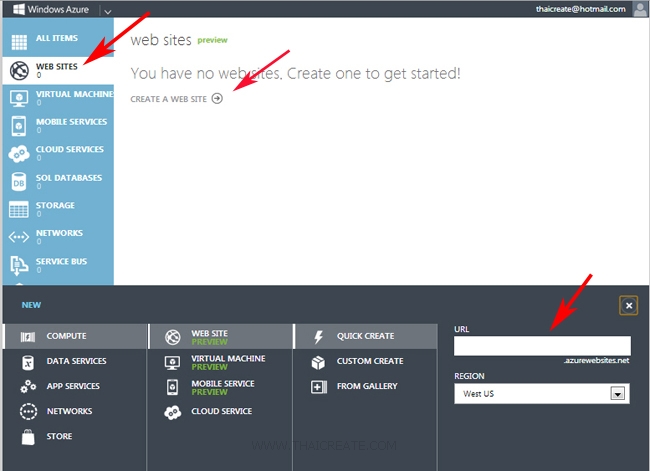The width and height of the screenshot is (650, 471).
Task: Open the Storage table icon in sidebar
Action: pos(19,209)
